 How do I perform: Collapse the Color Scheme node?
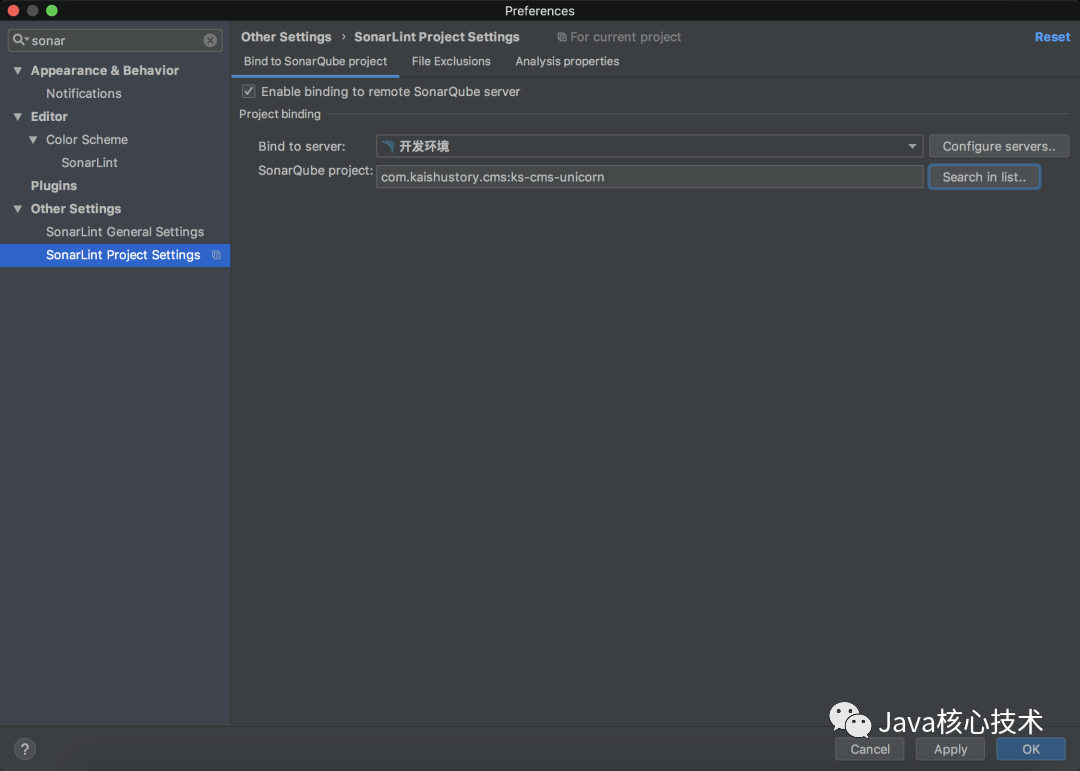pyautogui.click(x=33, y=140)
